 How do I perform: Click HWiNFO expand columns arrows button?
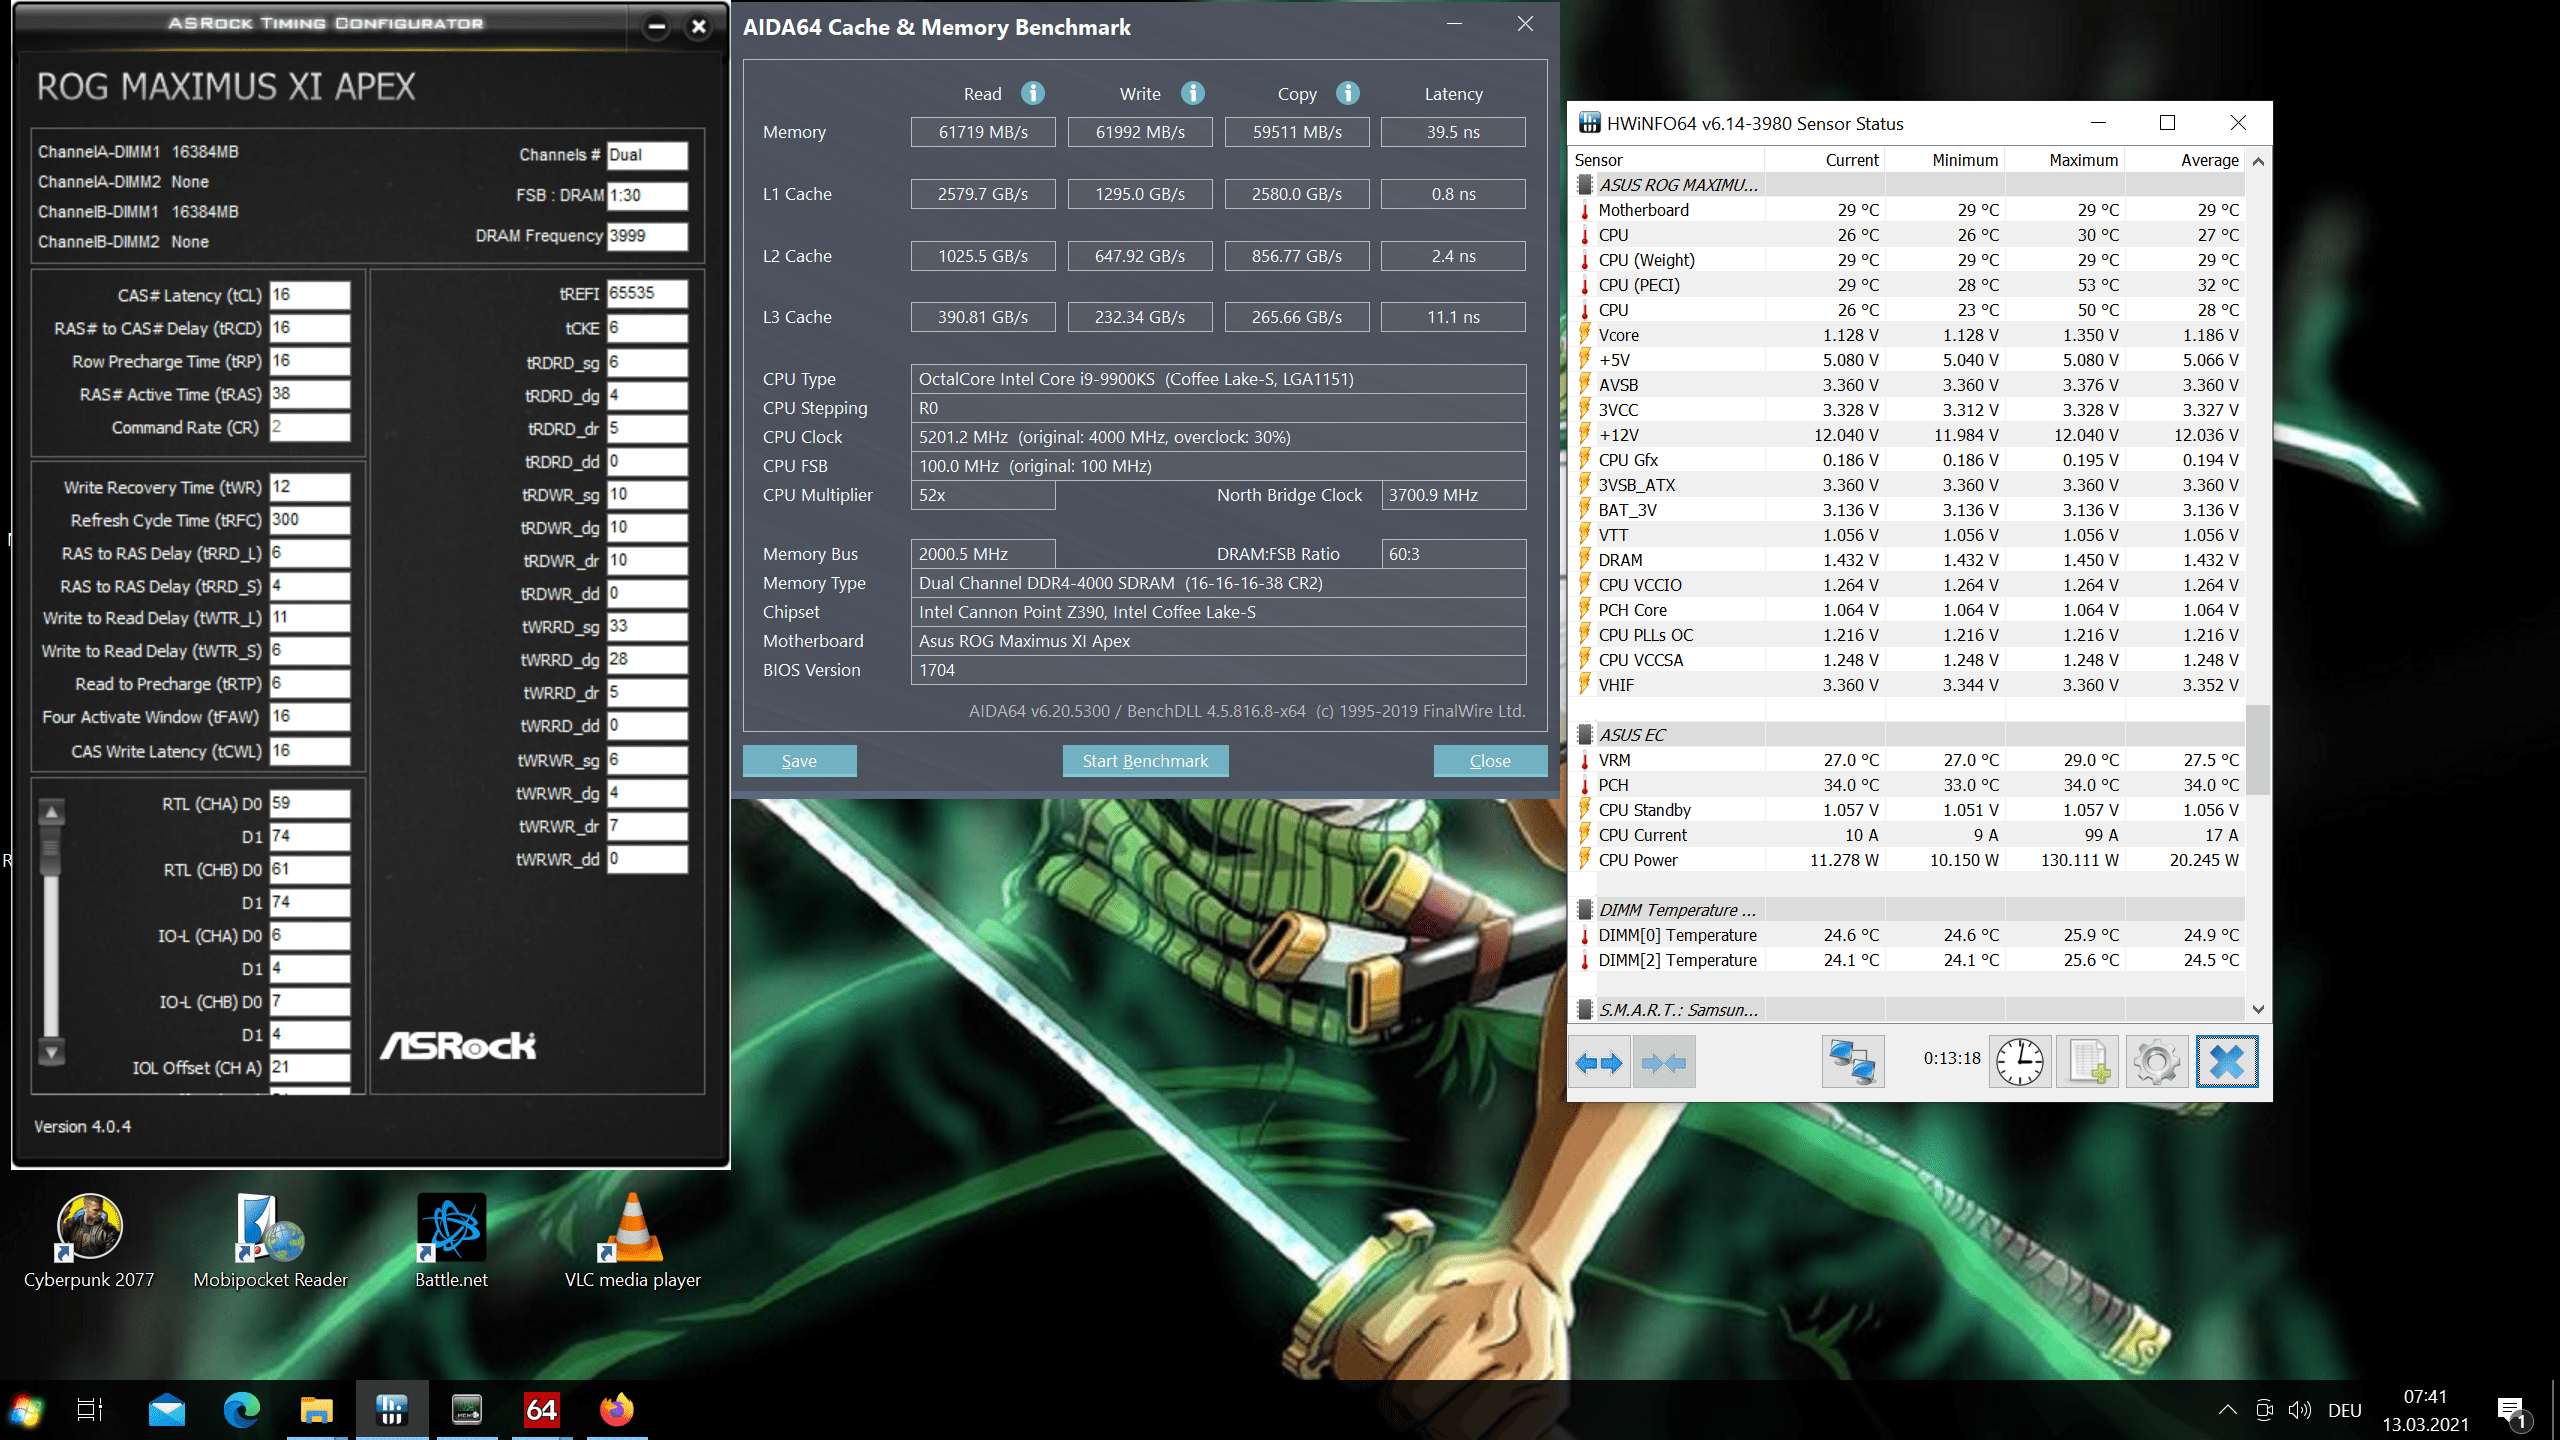click(x=1599, y=1062)
